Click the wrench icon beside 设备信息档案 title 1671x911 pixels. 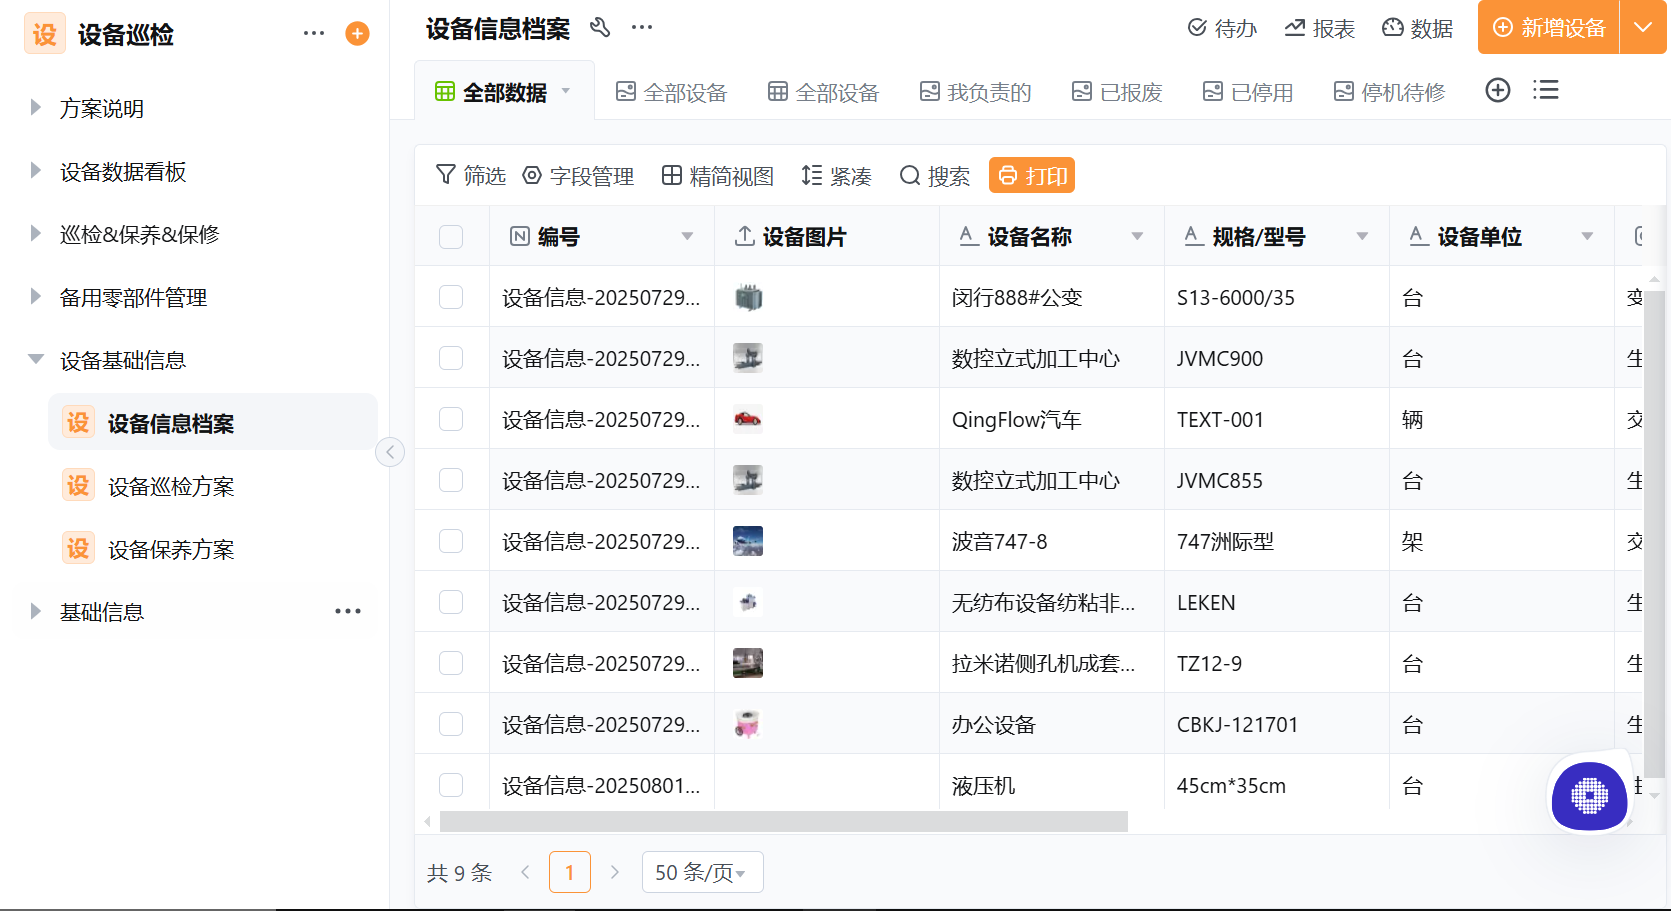[601, 28]
